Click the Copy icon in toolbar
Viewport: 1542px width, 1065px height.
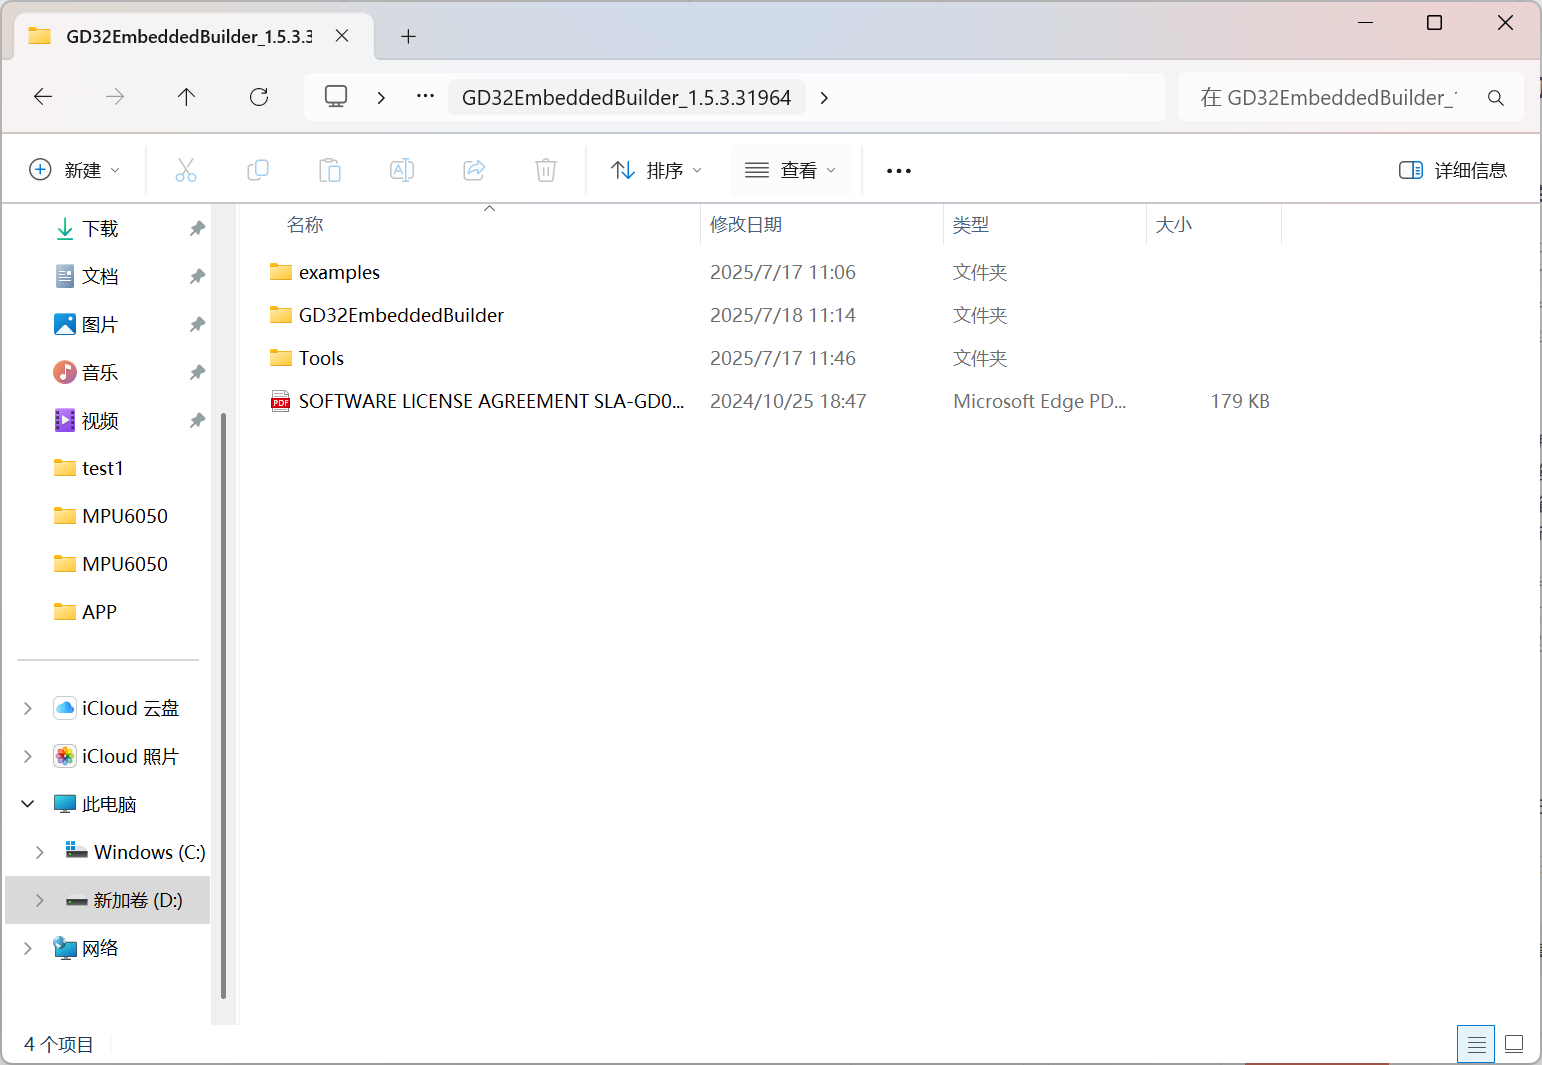click(x=258, y=170)
